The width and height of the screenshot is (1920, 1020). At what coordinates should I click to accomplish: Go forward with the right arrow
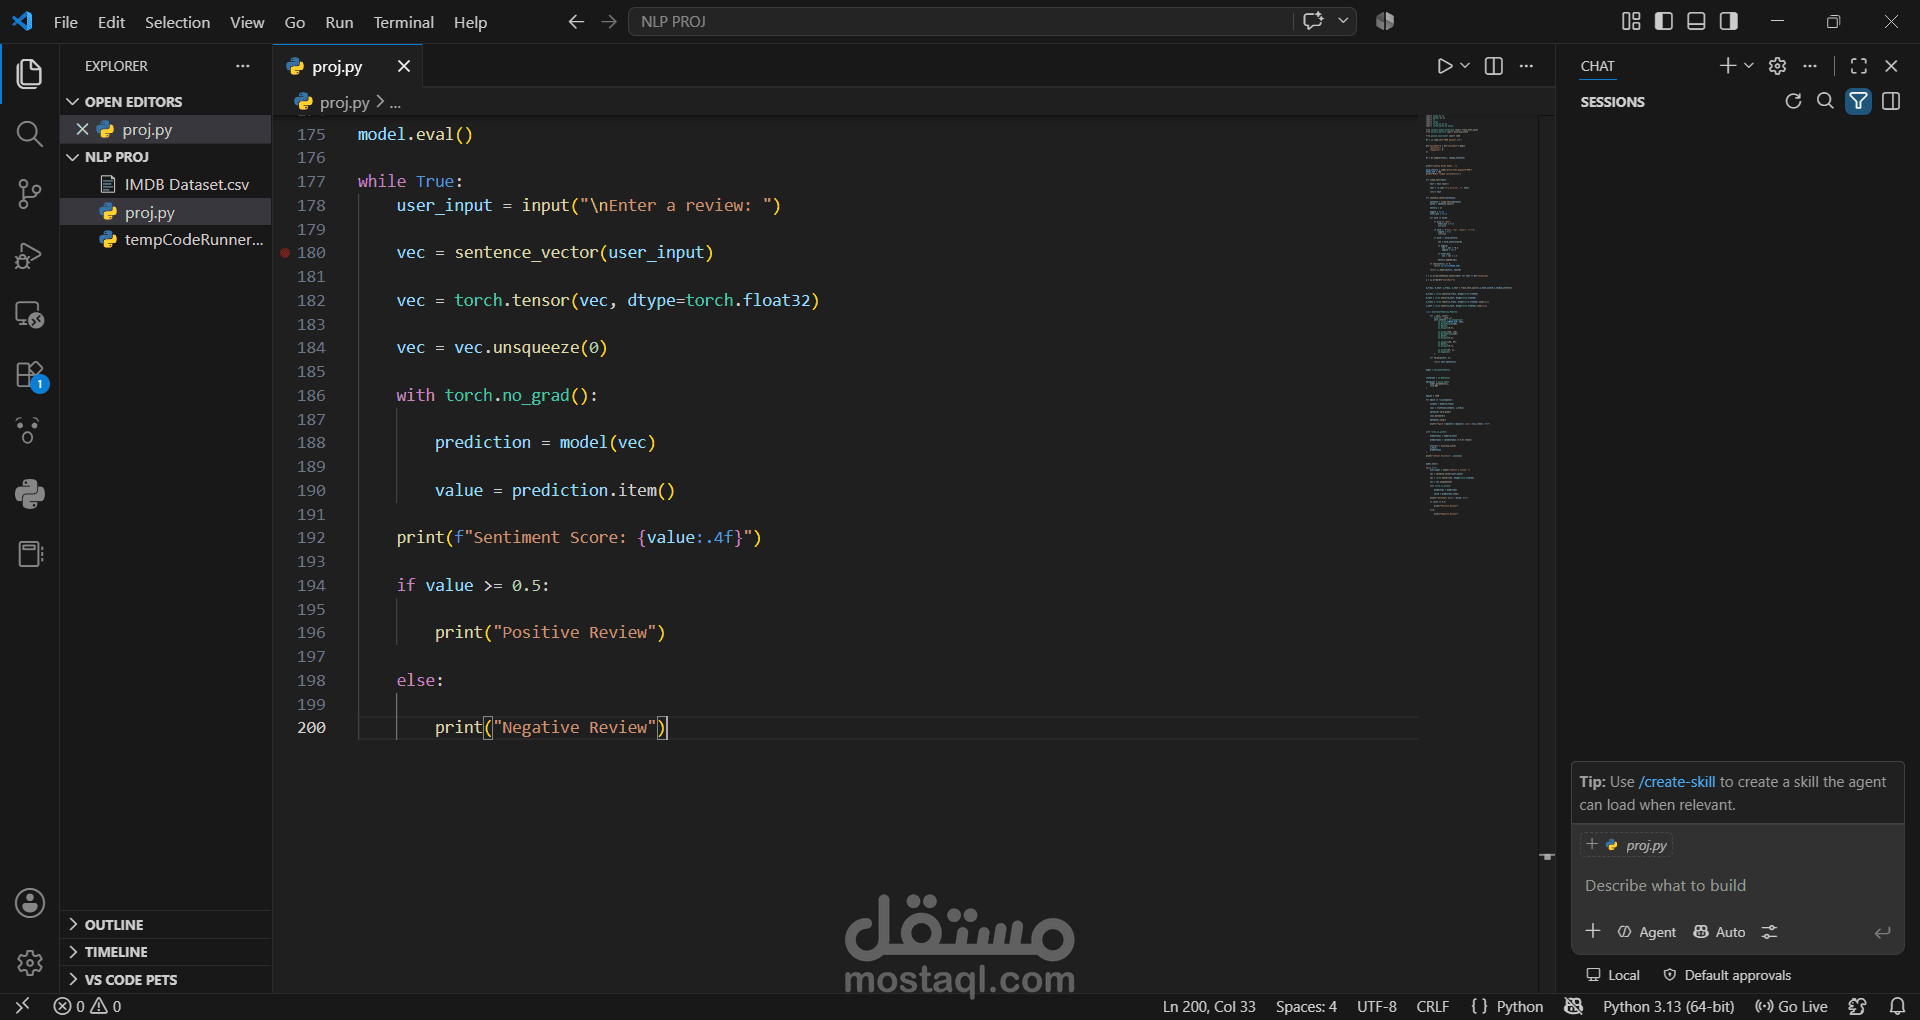click(609, 21)
